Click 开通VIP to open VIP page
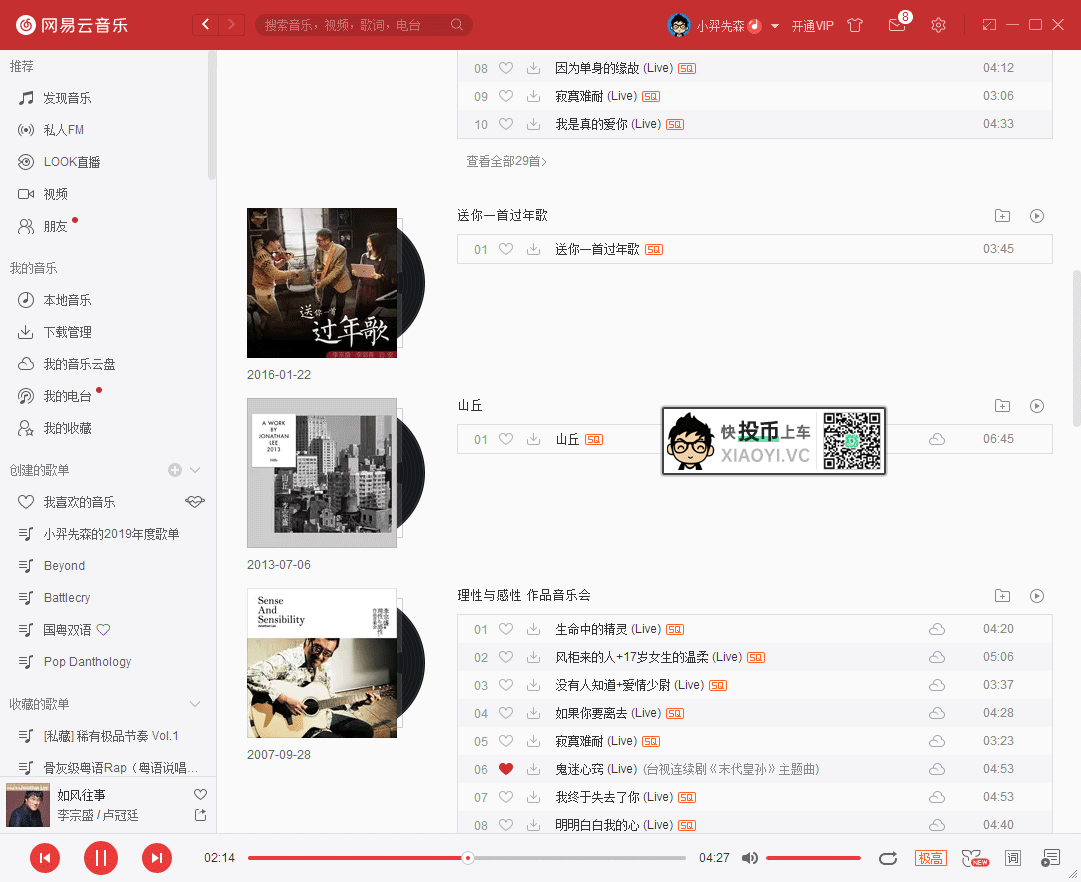 click(x=813, y=25)
